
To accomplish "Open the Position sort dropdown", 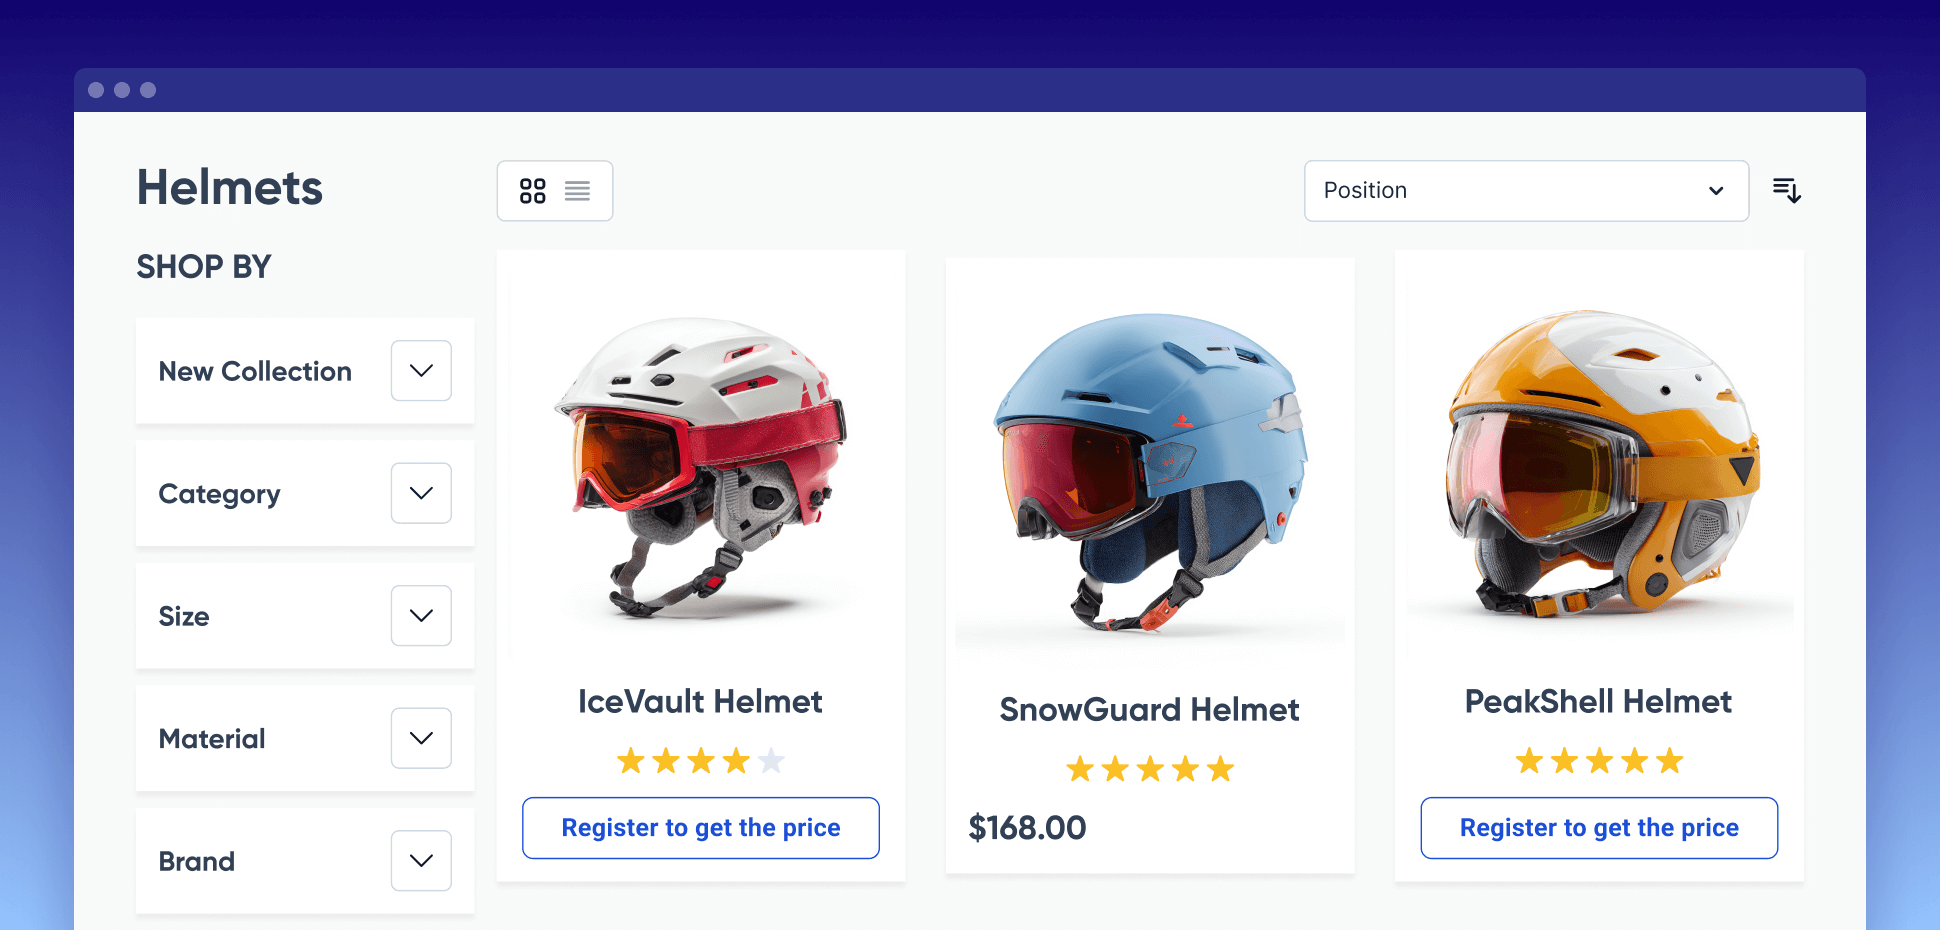I will pyautogui.click(x=1526, y=191).
